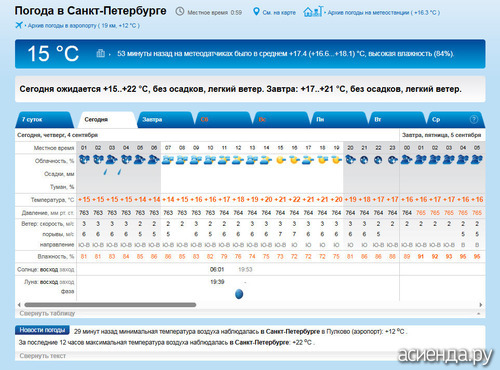
Task: Click the sunny icon at 15 hour
Action: (280, 160)
